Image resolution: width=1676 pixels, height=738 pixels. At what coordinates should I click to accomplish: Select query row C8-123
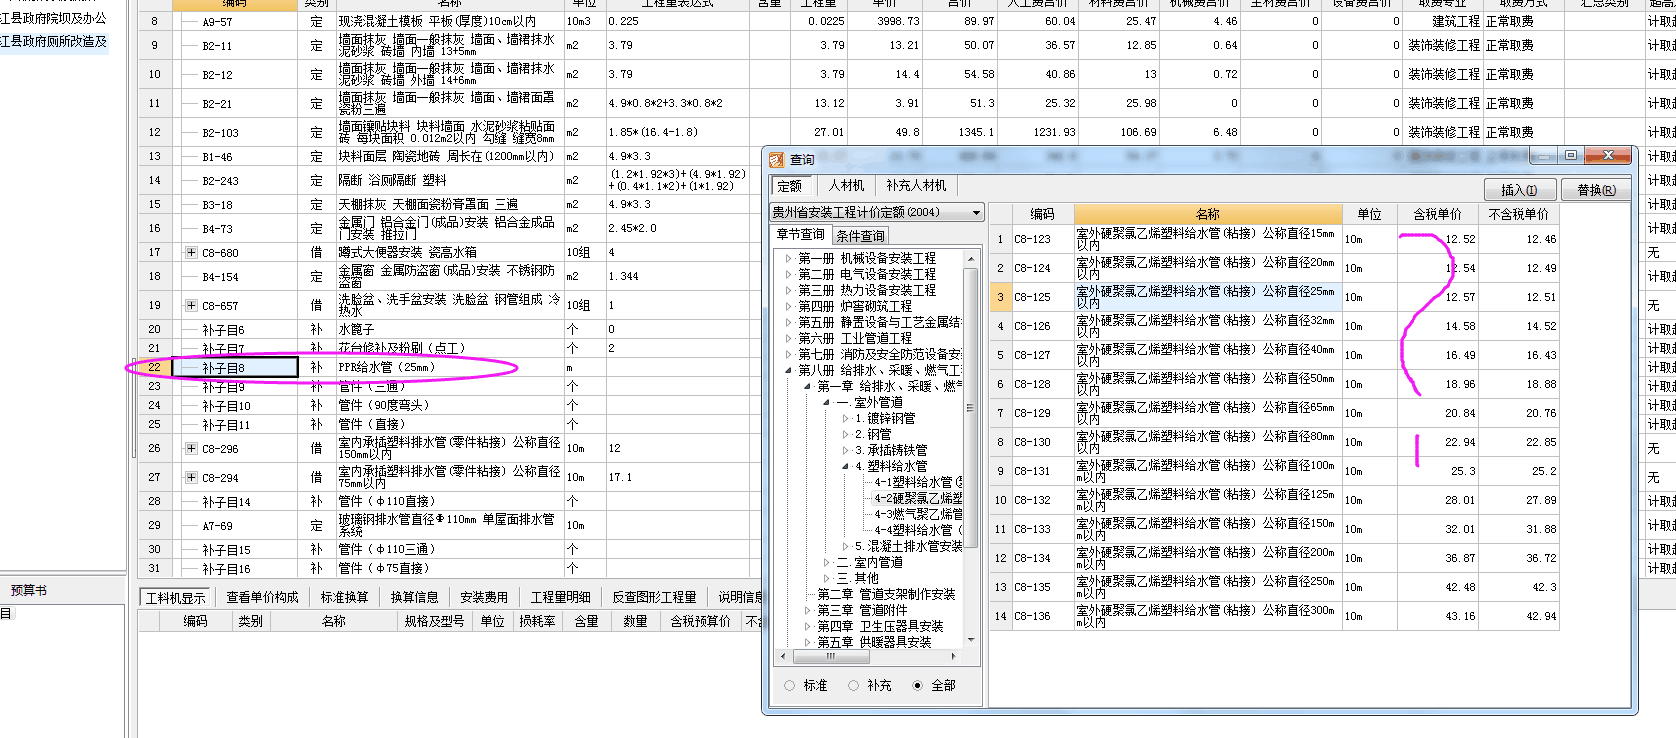[x=1274, y=239]
